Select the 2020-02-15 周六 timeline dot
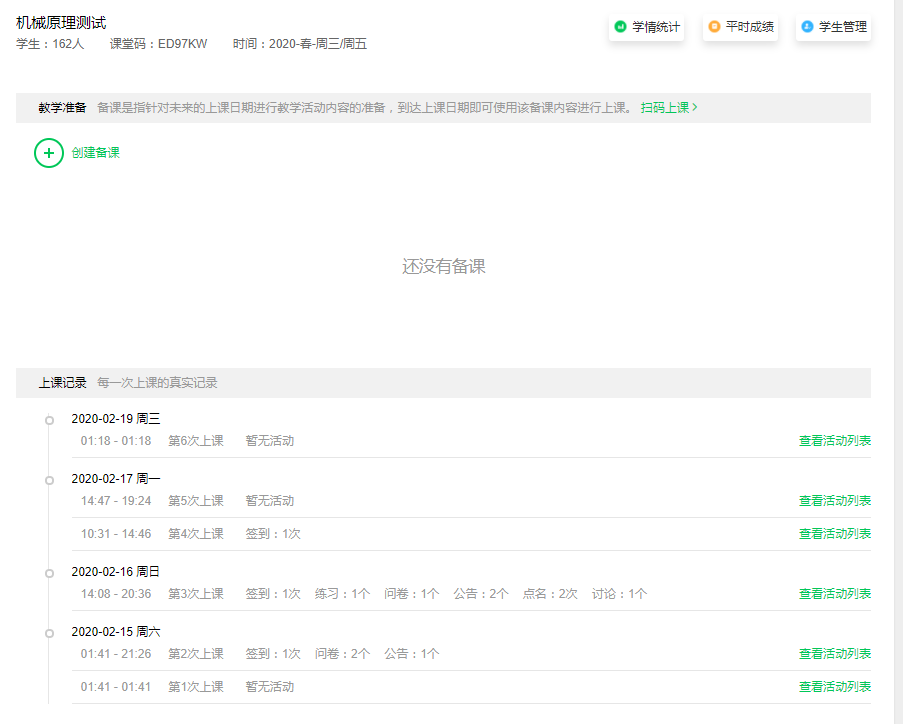Viewport: 903px width, 724px height. click(49, 633)
